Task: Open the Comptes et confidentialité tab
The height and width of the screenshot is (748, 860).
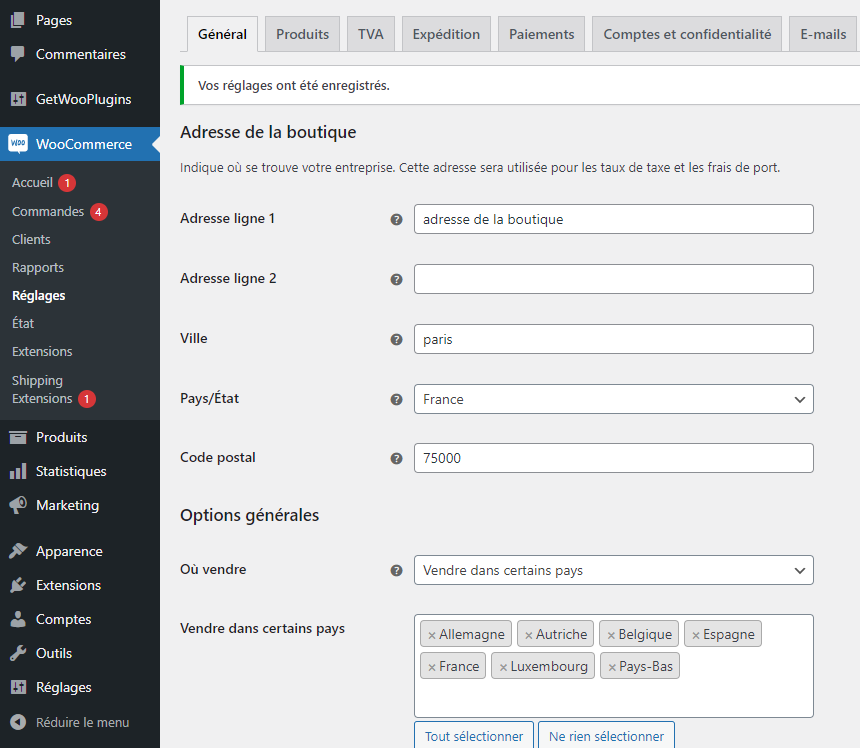Action: pos(687,34)
